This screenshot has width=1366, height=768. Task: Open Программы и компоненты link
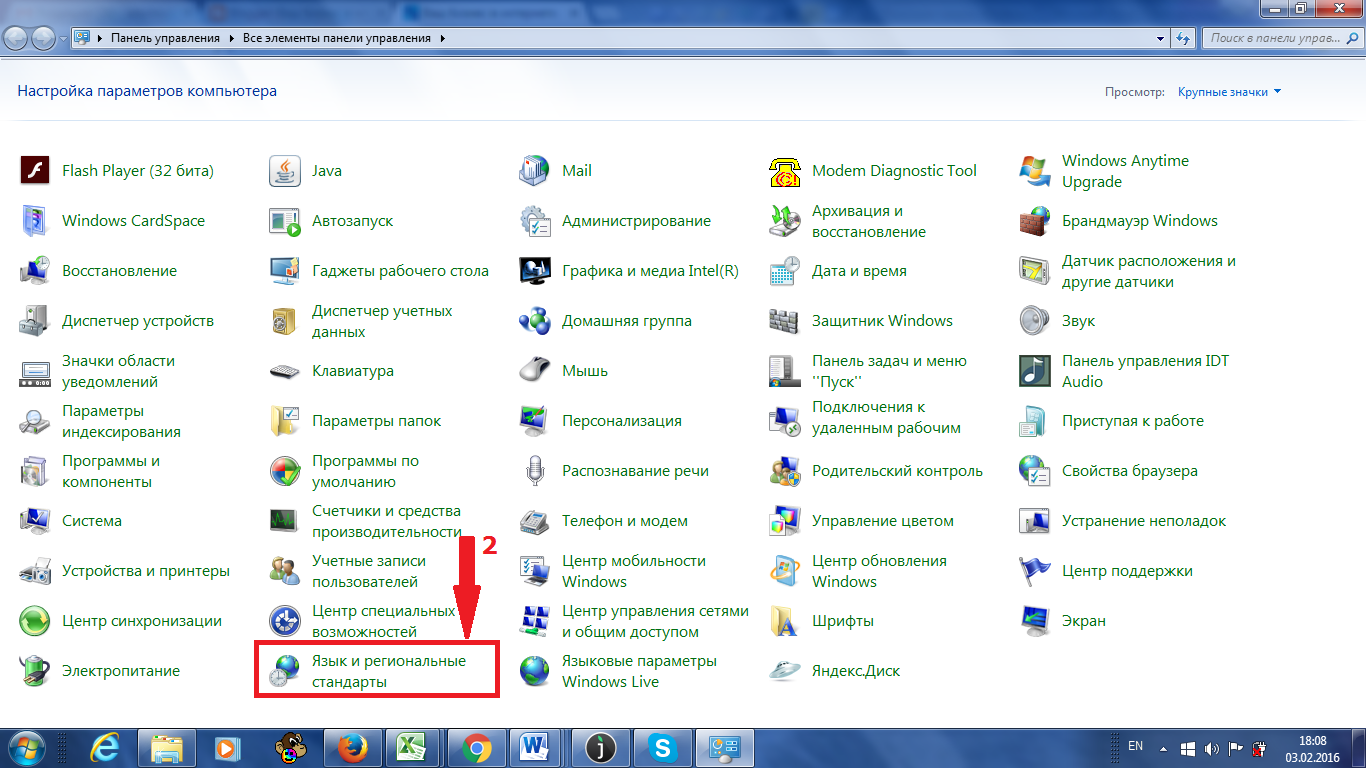tap(111, 471)
